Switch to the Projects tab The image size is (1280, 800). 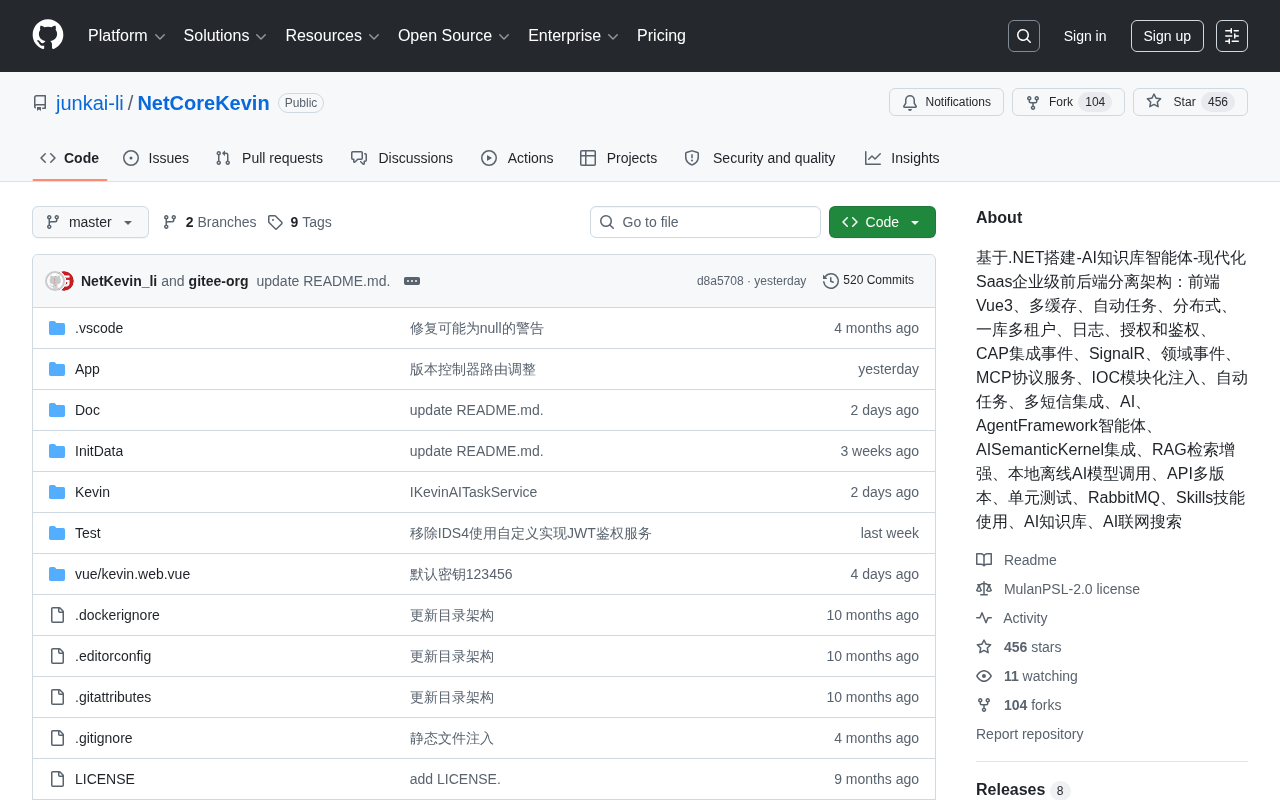pyautogui.click(x=619, y=158)
